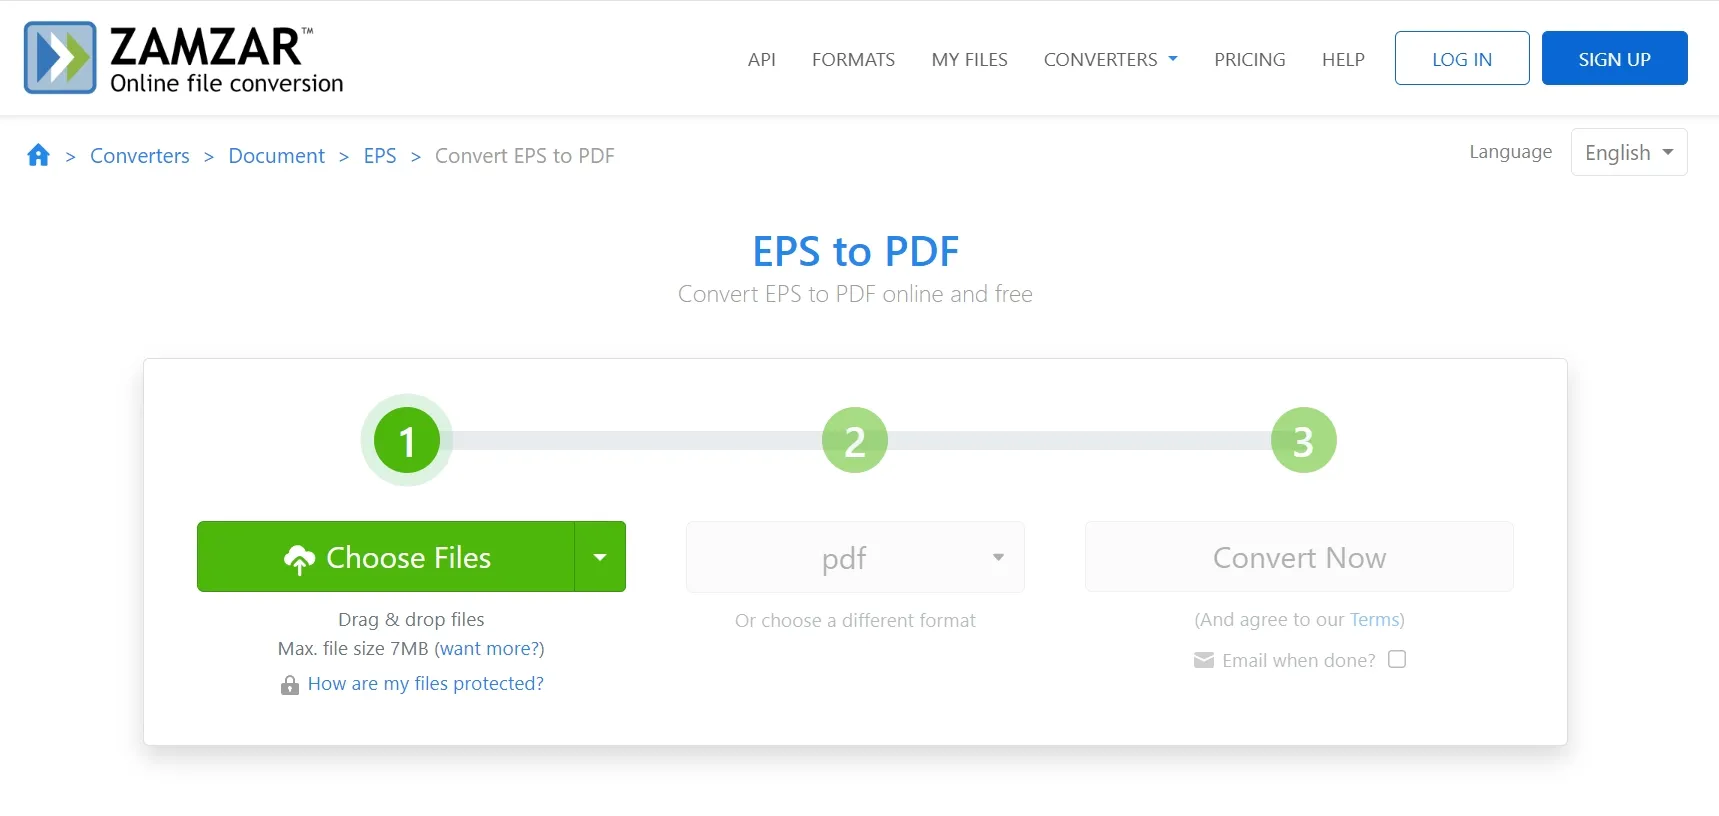Open the pdf output format dropdown
This screenshot has height=816, width=1719.
pos(854,557)
